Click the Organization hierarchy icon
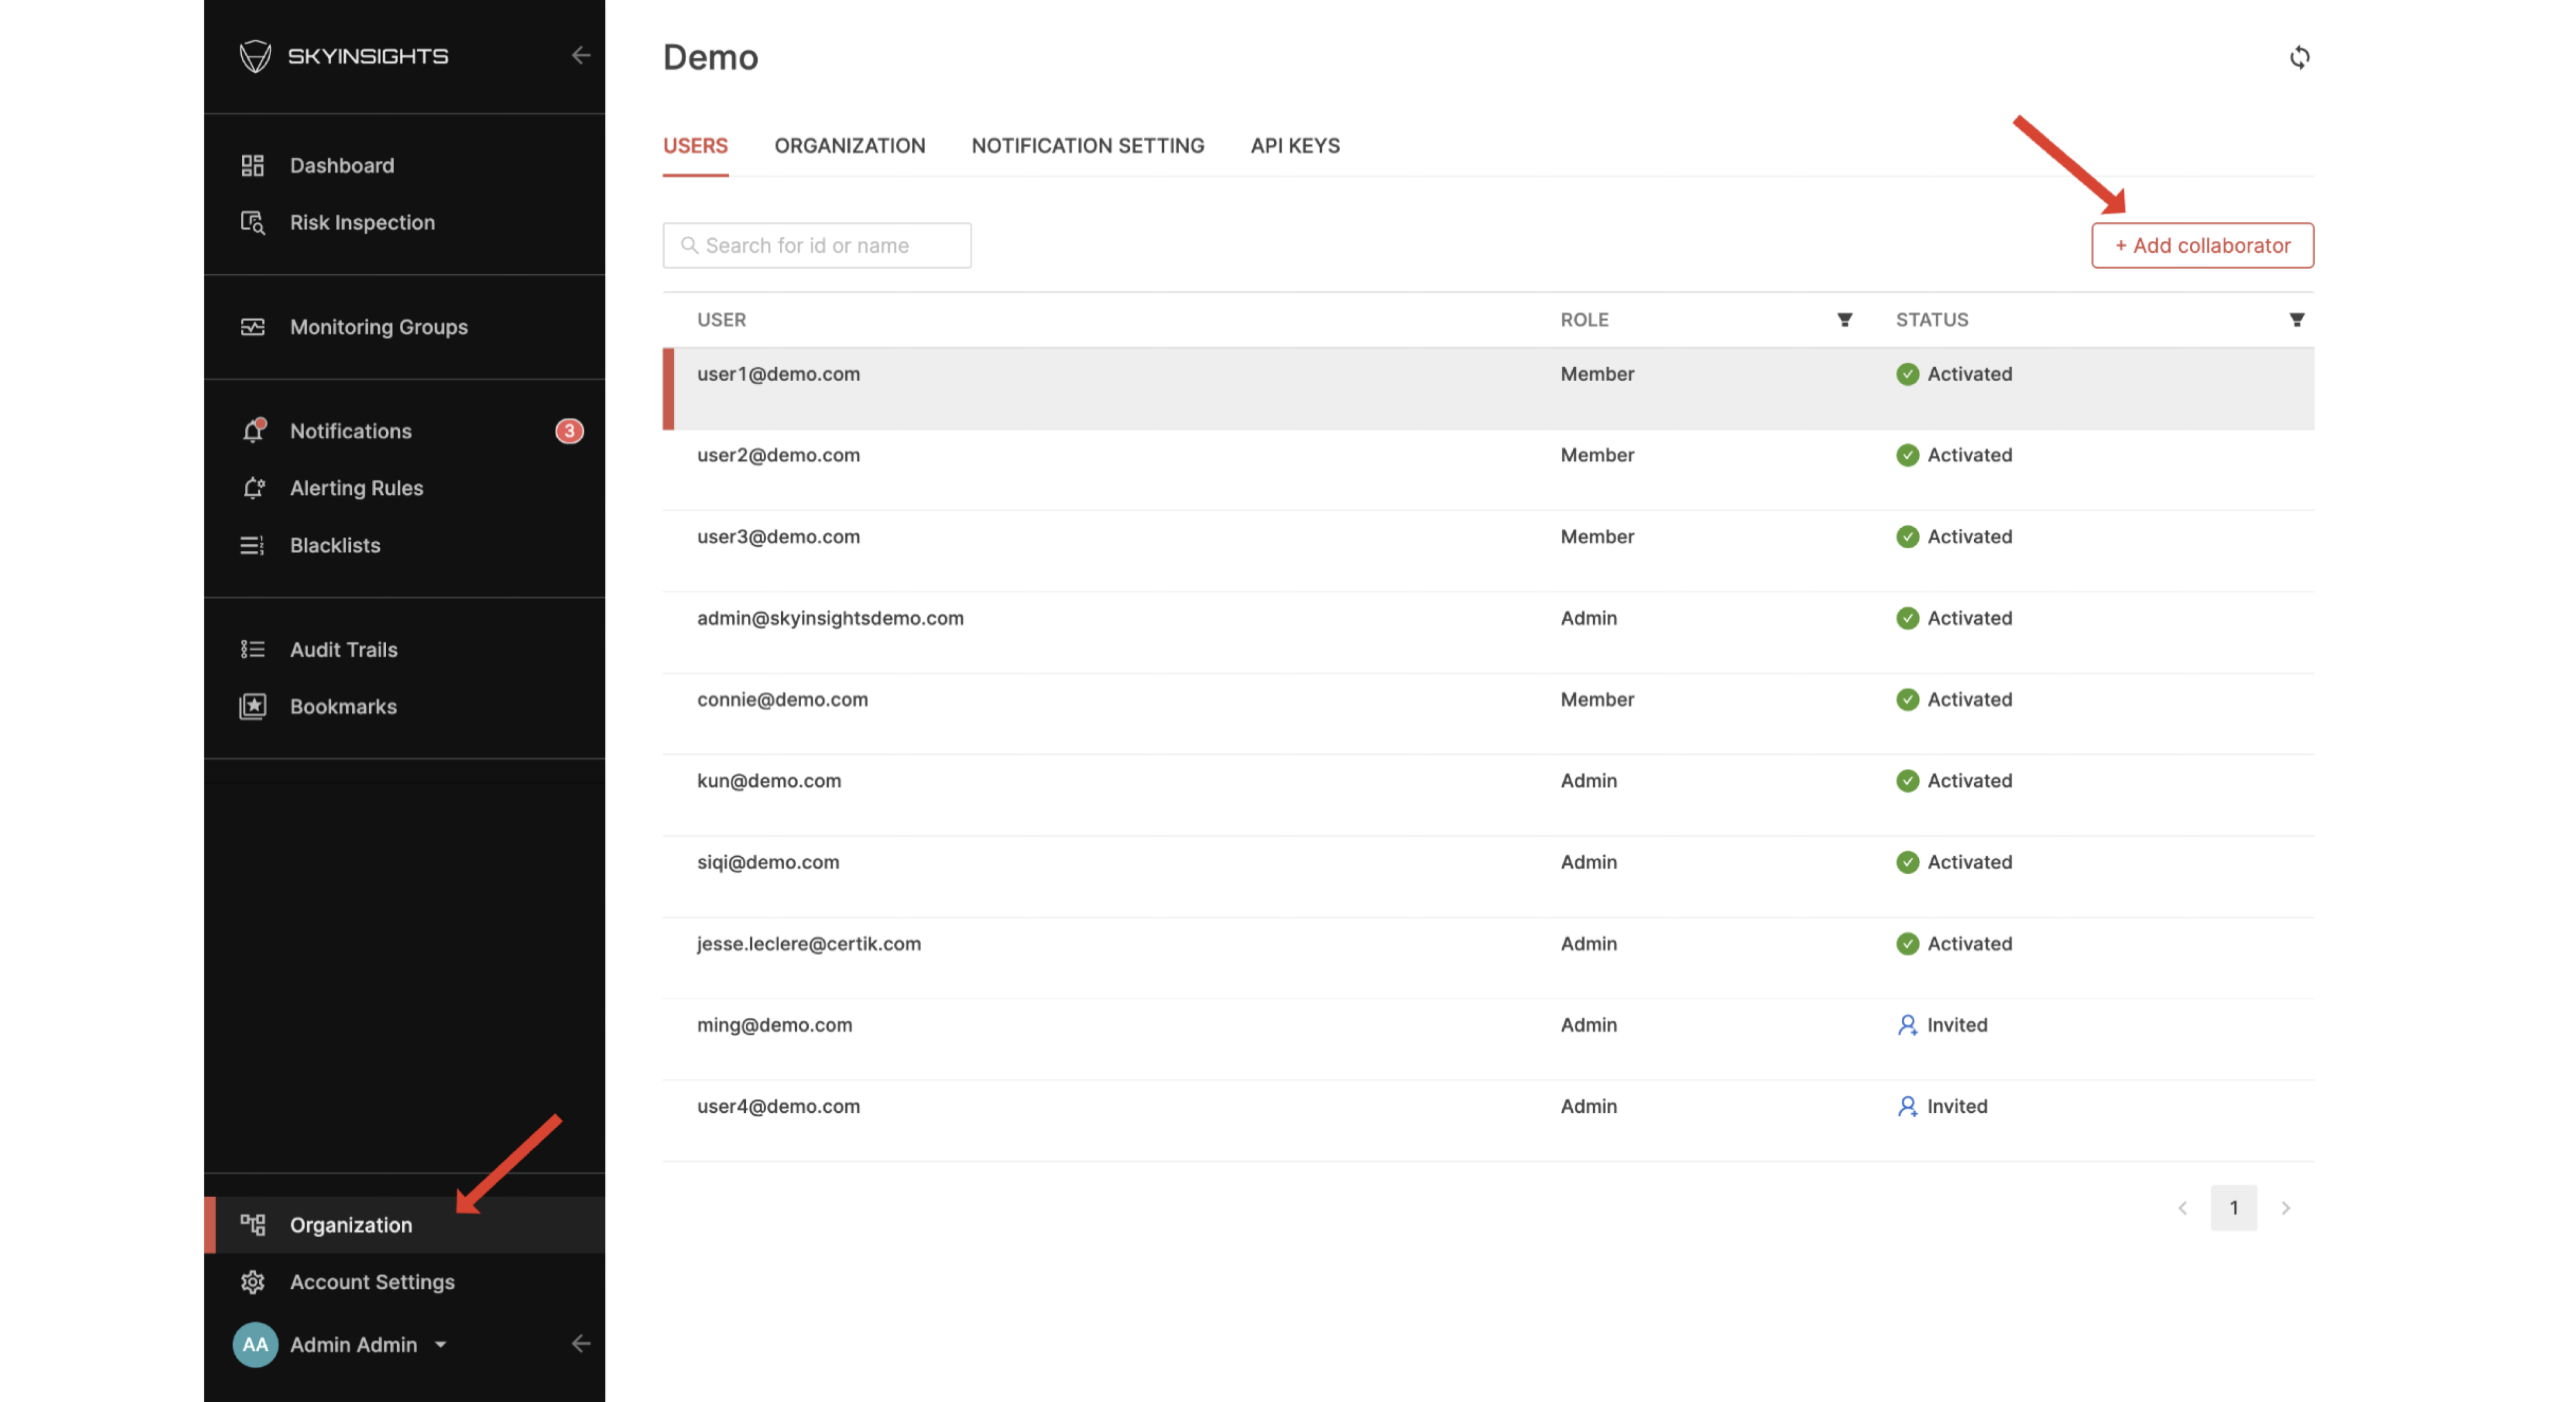This screenshot has width=2576, height=1402. pyautogui.click(x=252, y=1224)
